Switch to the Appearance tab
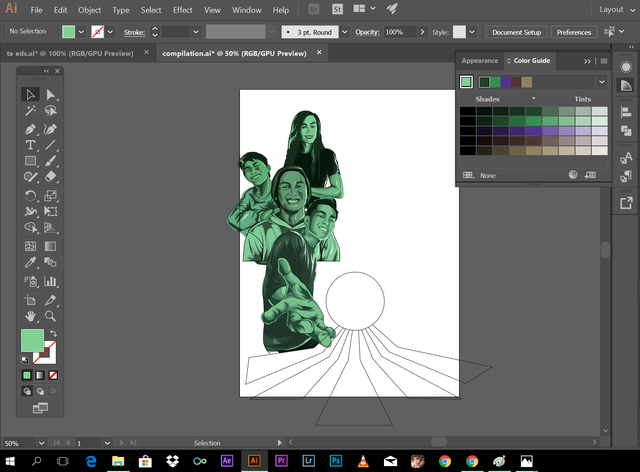Viewport: 640px width, 472px height. [480, 61]
